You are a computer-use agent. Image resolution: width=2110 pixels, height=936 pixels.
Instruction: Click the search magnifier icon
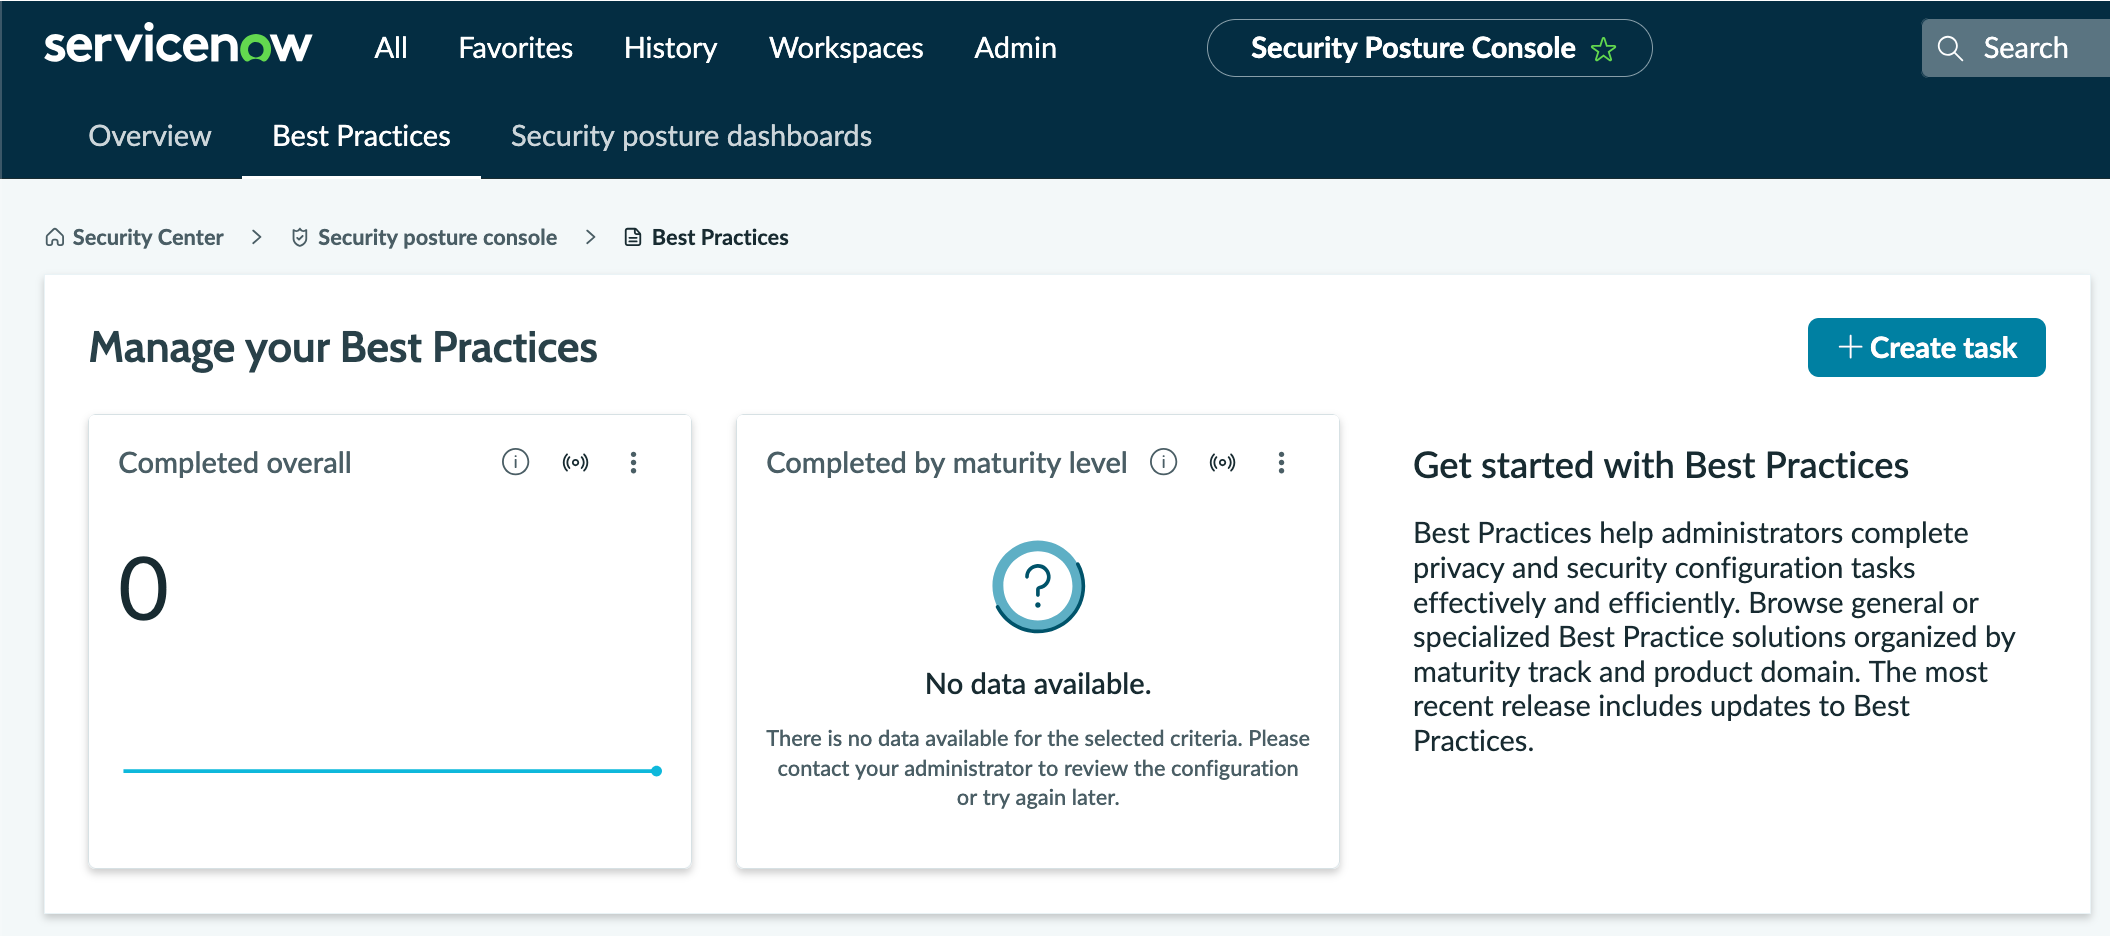(1950, 48)
